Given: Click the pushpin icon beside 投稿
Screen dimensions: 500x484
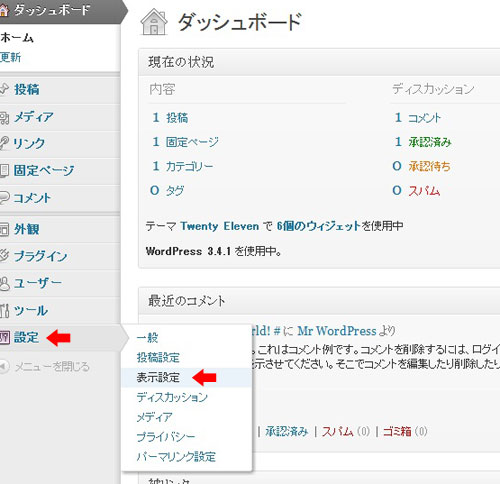Looking at the screenshot, I should 4,89.
